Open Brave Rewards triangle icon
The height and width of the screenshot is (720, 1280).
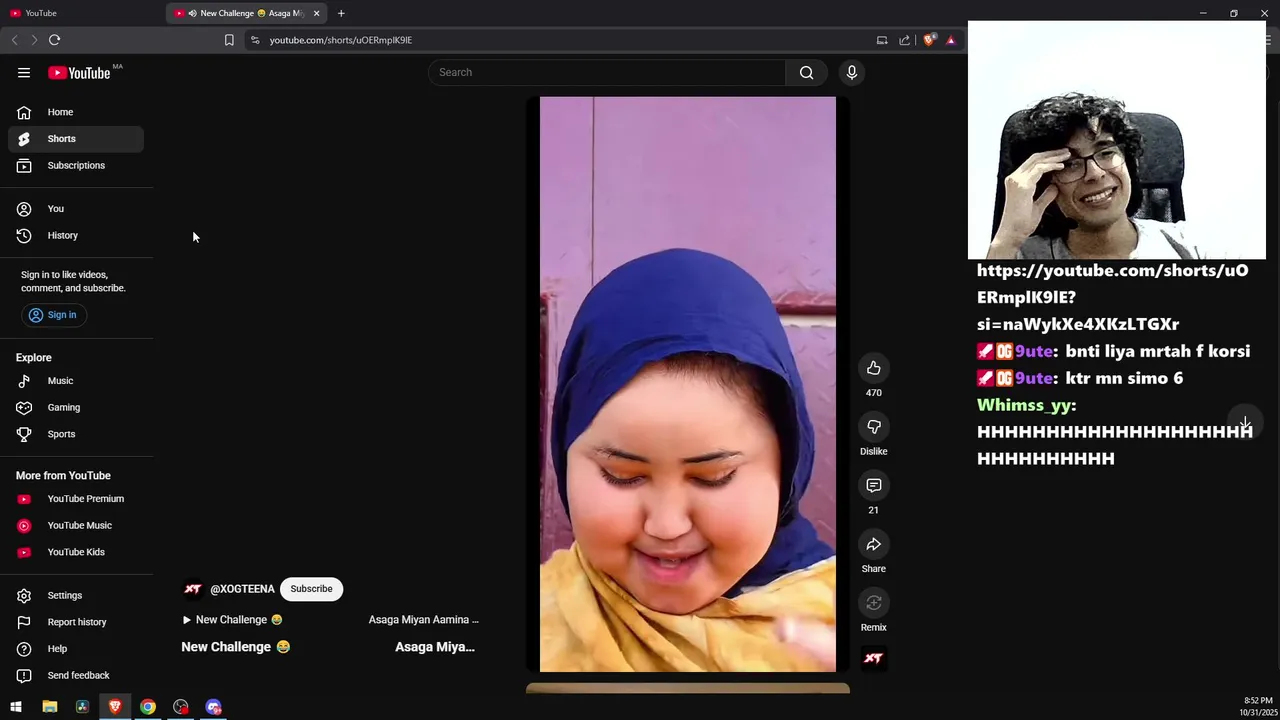click(951, 40)
